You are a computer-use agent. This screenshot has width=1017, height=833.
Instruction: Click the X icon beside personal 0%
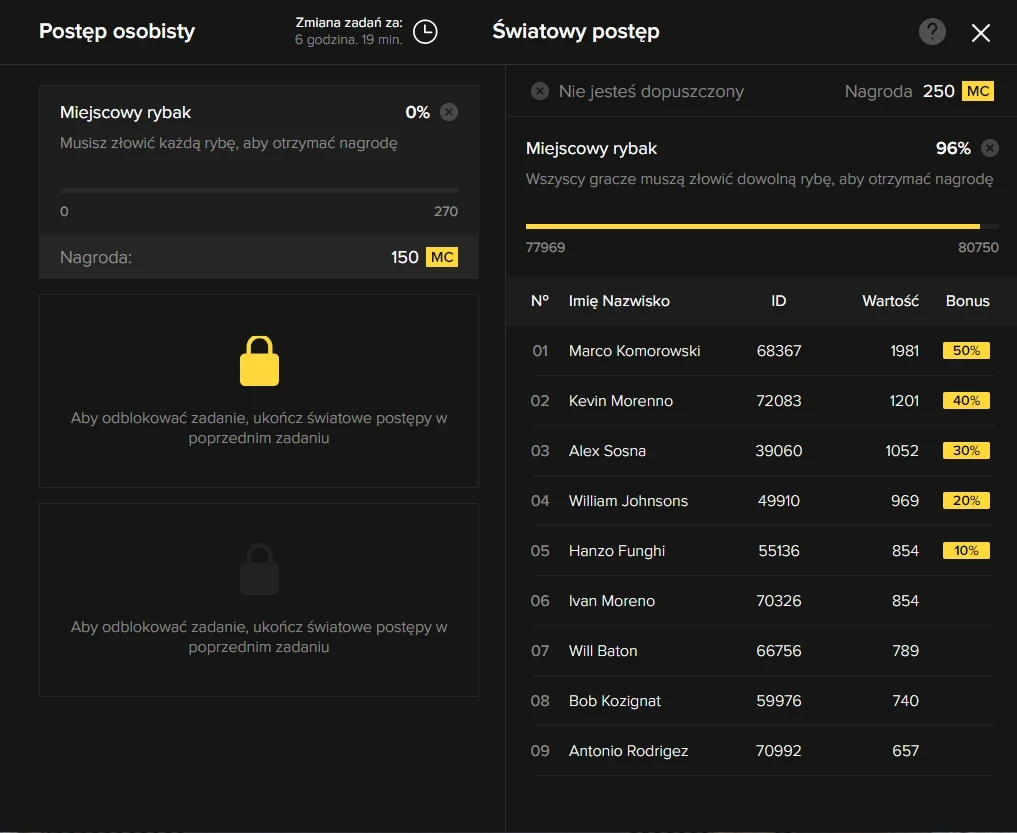point(449,112)
